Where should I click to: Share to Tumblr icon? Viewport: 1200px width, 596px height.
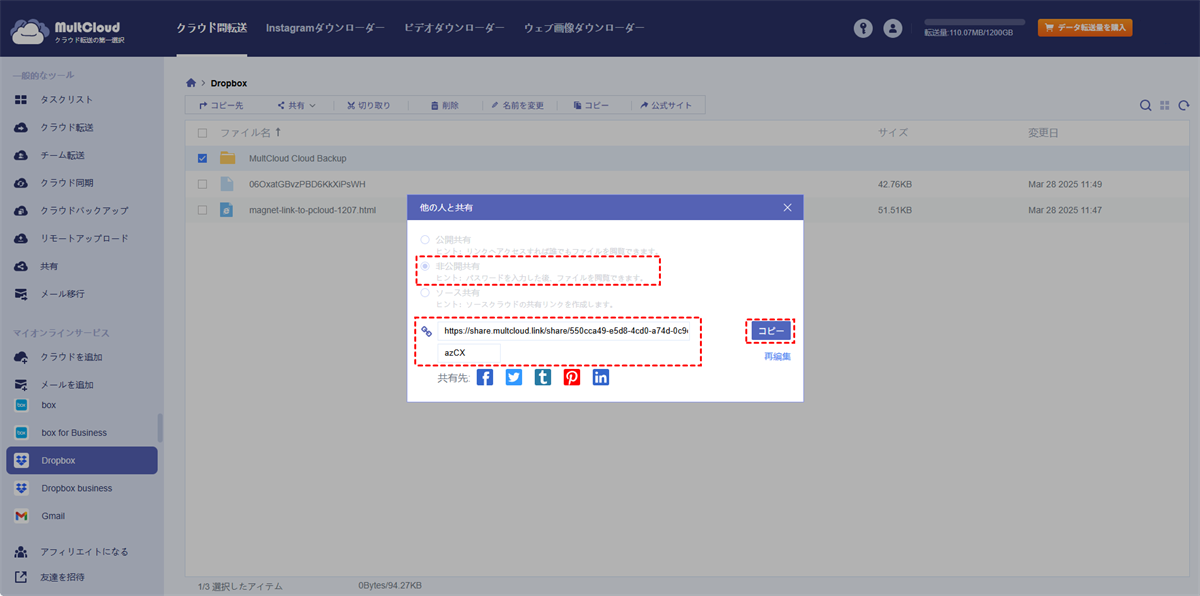click(x=543, y=377)
